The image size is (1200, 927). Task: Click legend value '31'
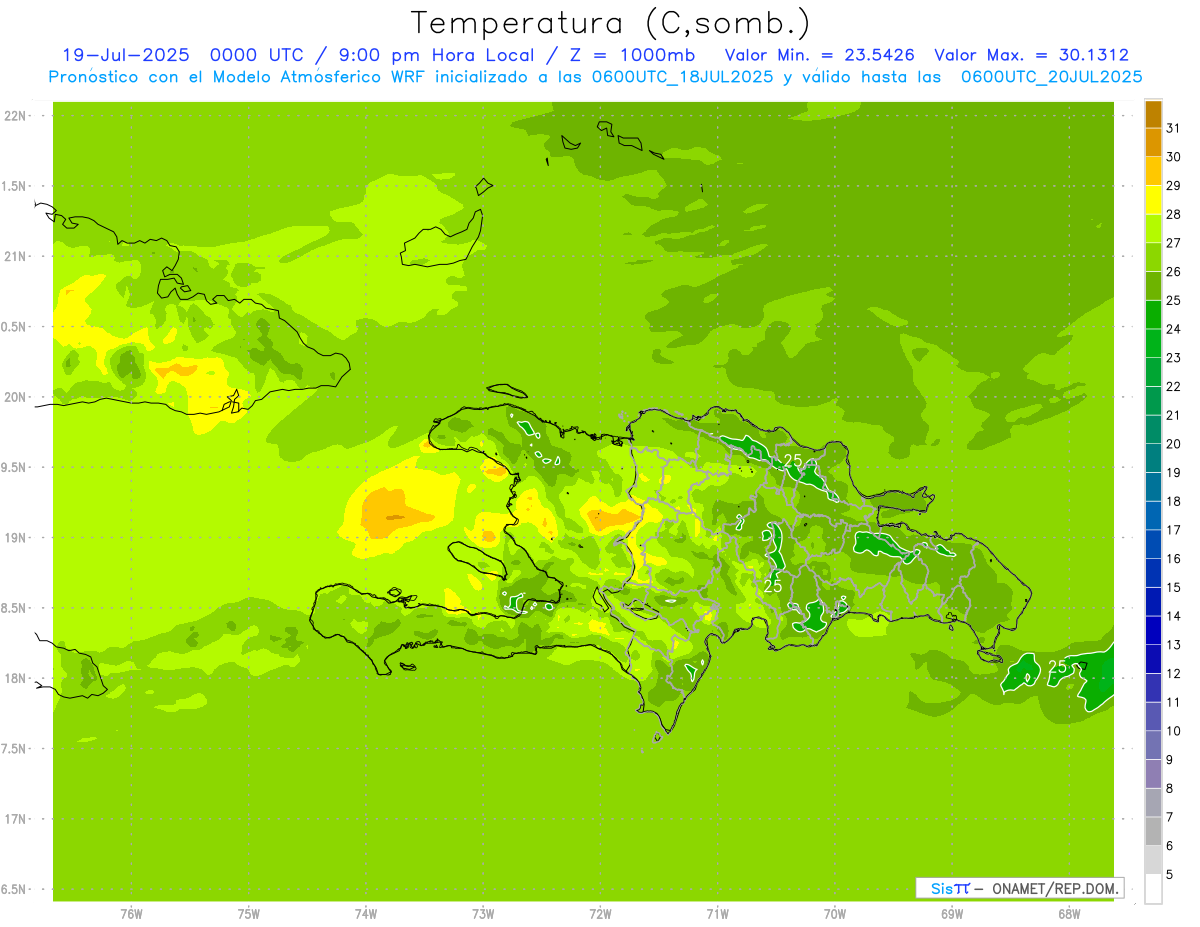tap(1173, 128)
